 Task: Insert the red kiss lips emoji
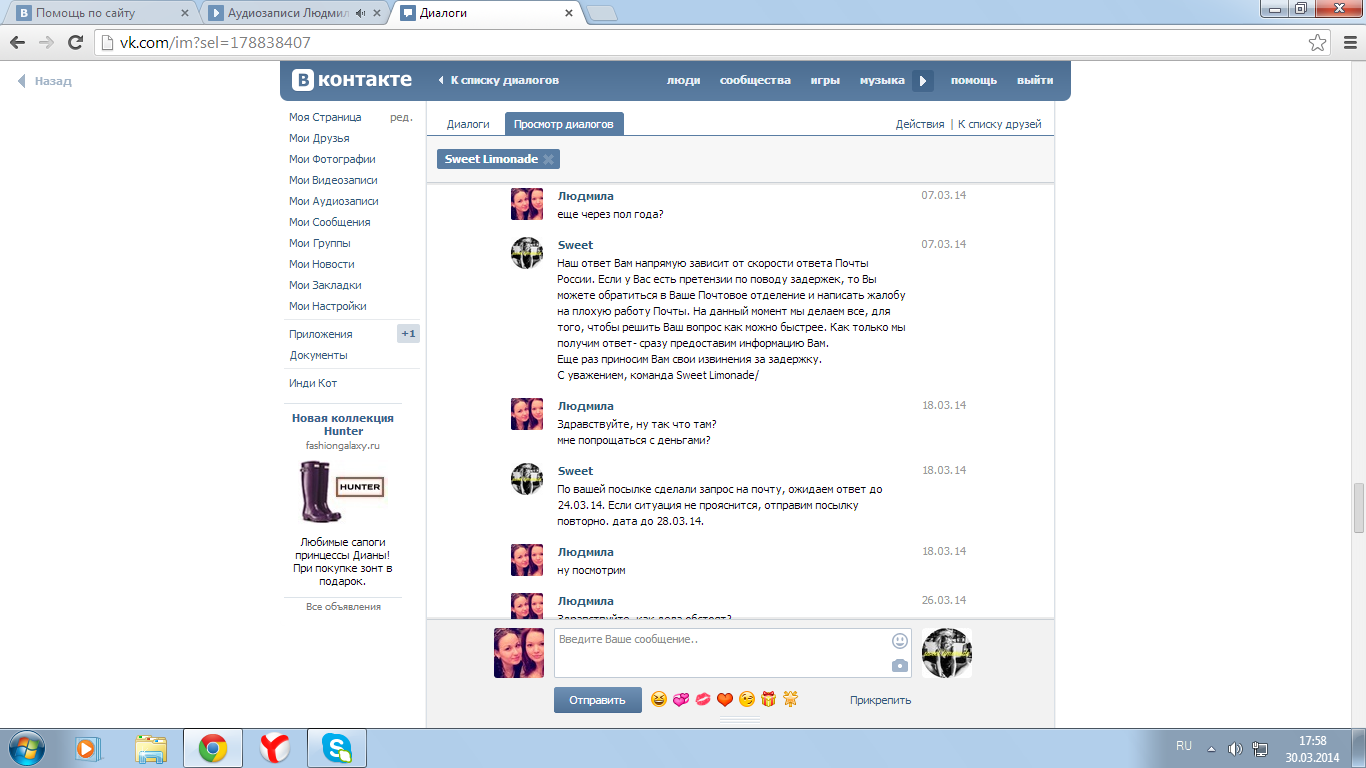pos(703,699)
